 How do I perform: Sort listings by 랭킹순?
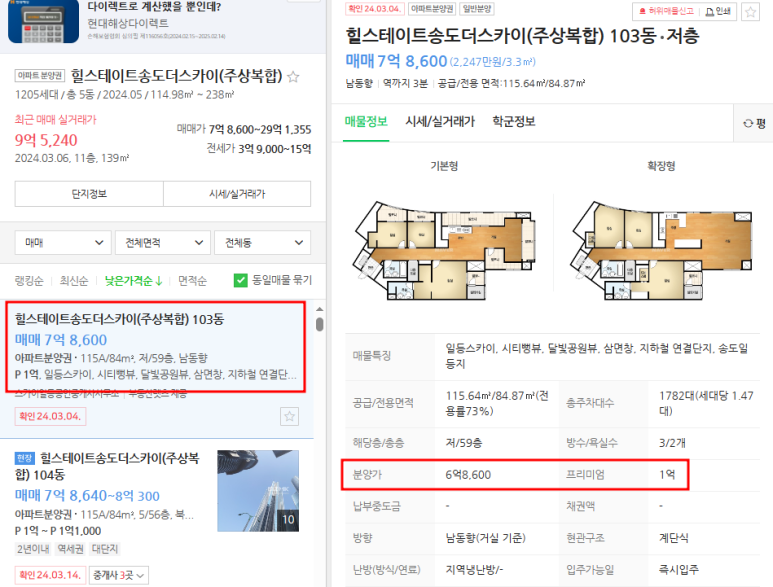click(x=29, y=281)
